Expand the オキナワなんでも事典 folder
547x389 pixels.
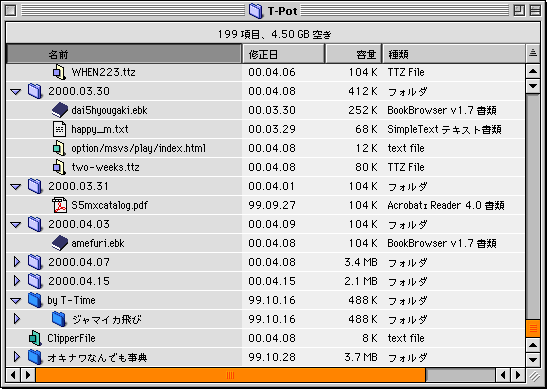(16, 357)
